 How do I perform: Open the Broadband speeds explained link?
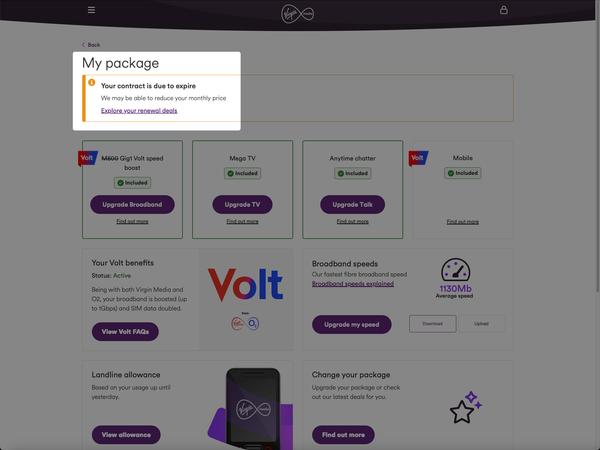pos(352,284)
